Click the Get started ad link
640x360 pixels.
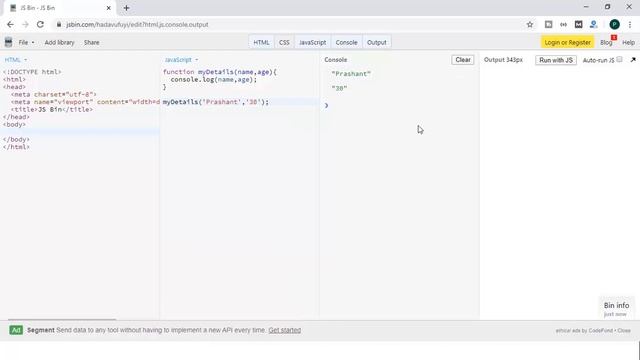coord(284,330)
